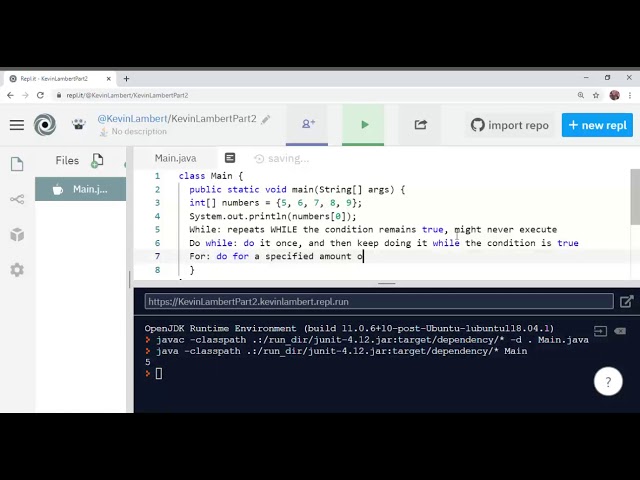Click the browser forward button
Image resolution: width=640 pixels, height=480 pixels.
(25, 95)
